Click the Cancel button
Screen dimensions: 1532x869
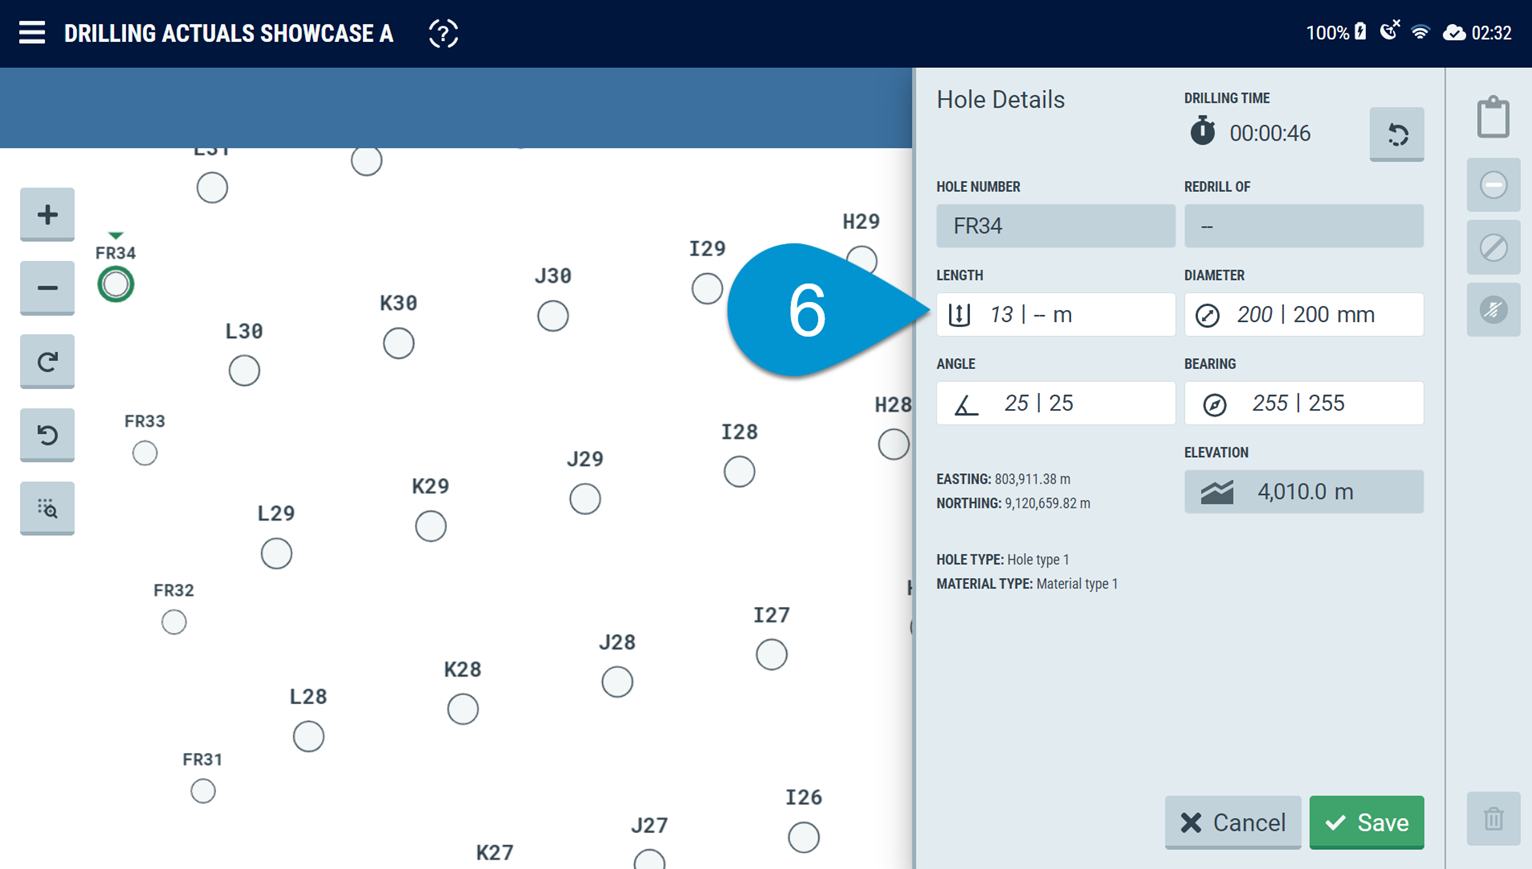pos(1232,822)
